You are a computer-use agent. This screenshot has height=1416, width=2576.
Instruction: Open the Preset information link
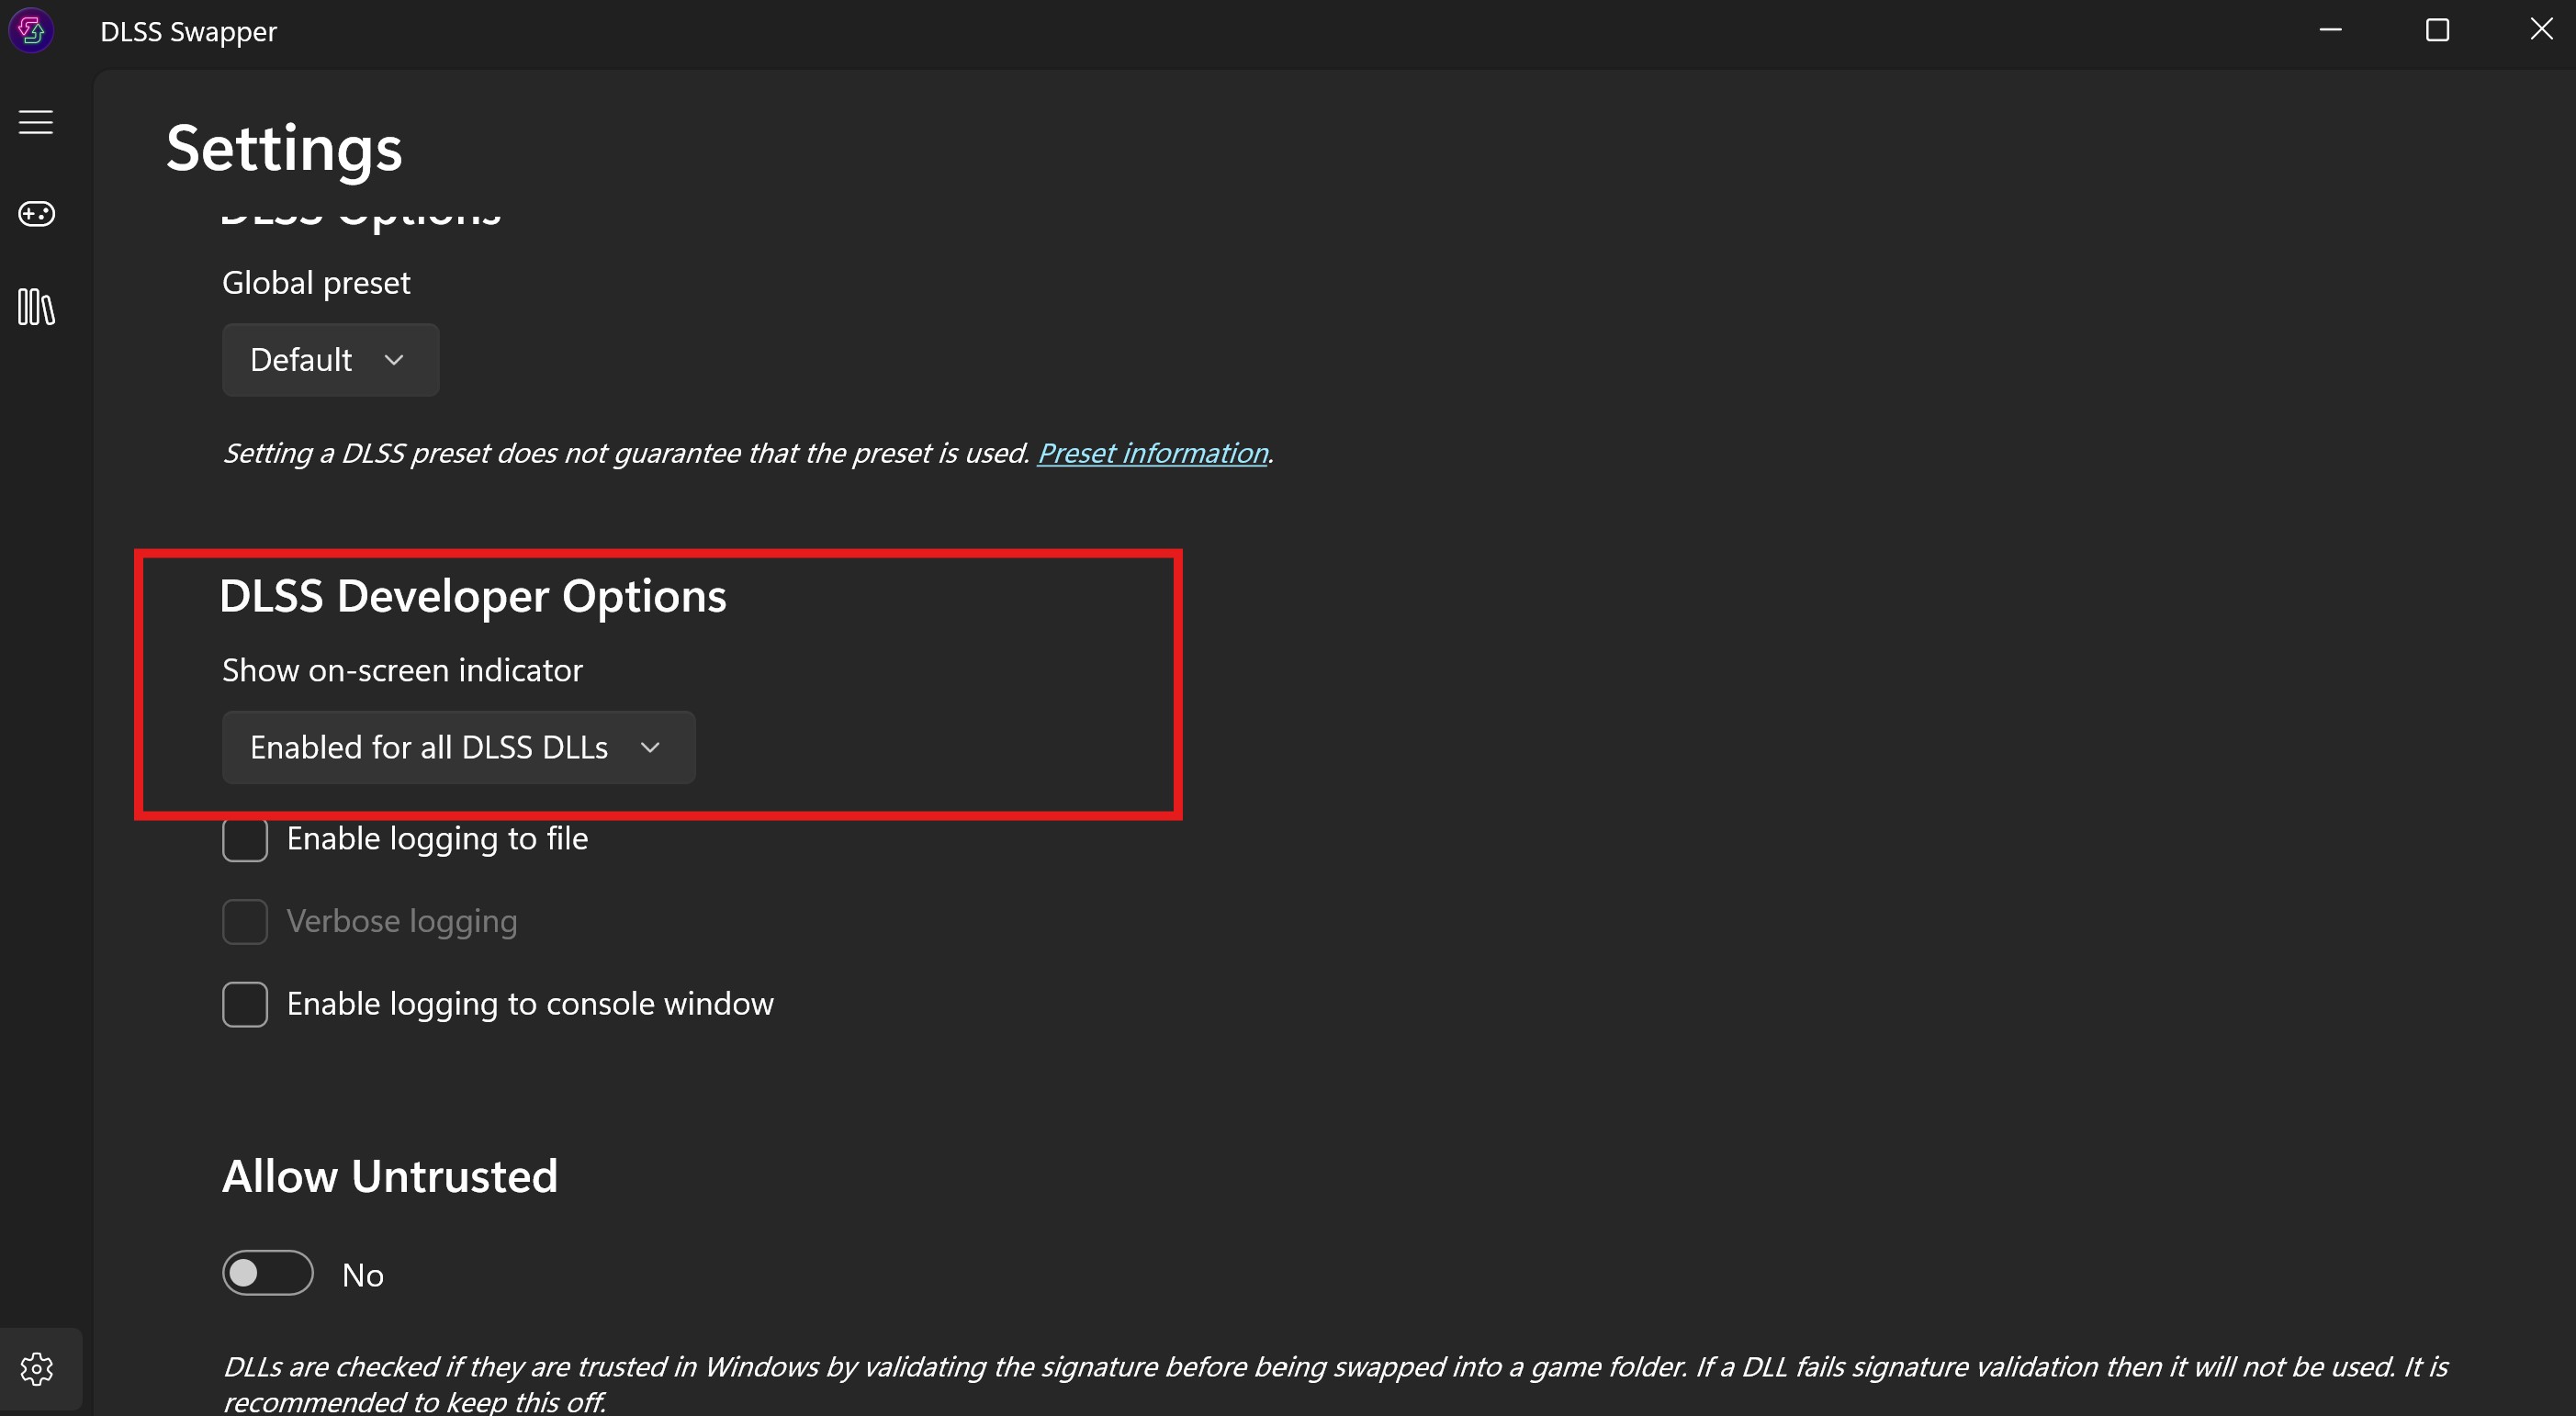tap(1152, 454)
